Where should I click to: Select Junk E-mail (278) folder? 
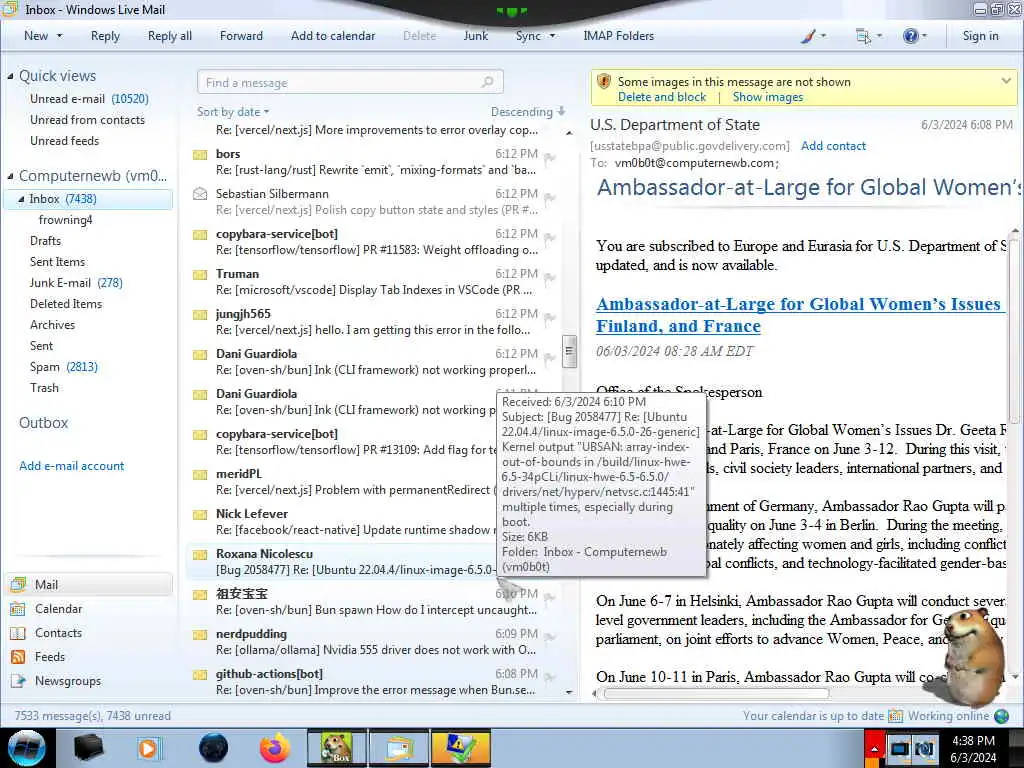click(x=76, y=283)
